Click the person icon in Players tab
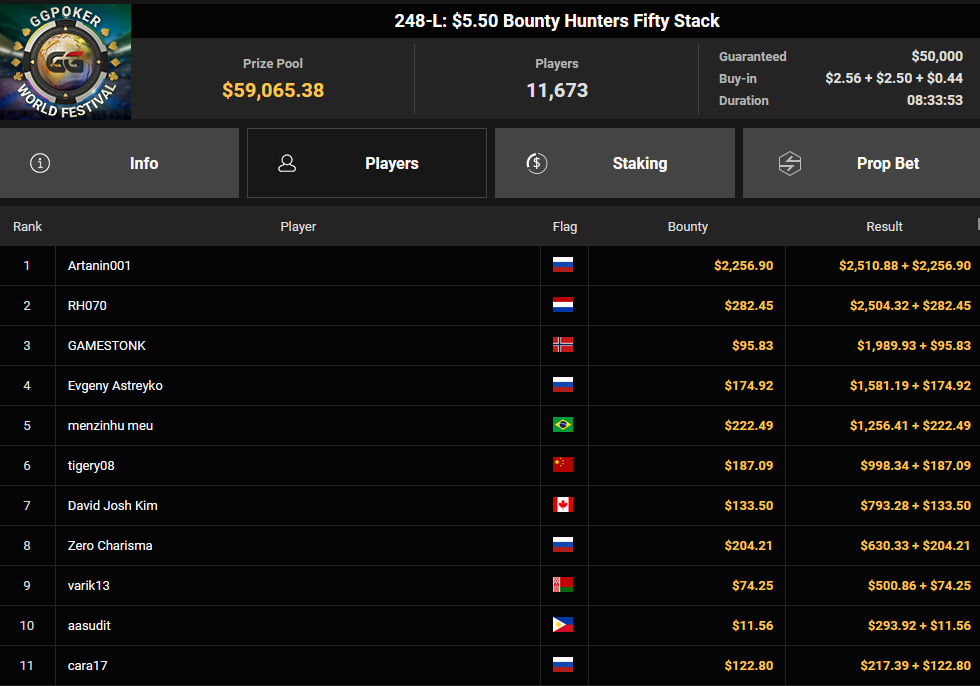Image resolution: width=980 pixels, height=686 pixels. pyautogui.click(x=287, y=163)
